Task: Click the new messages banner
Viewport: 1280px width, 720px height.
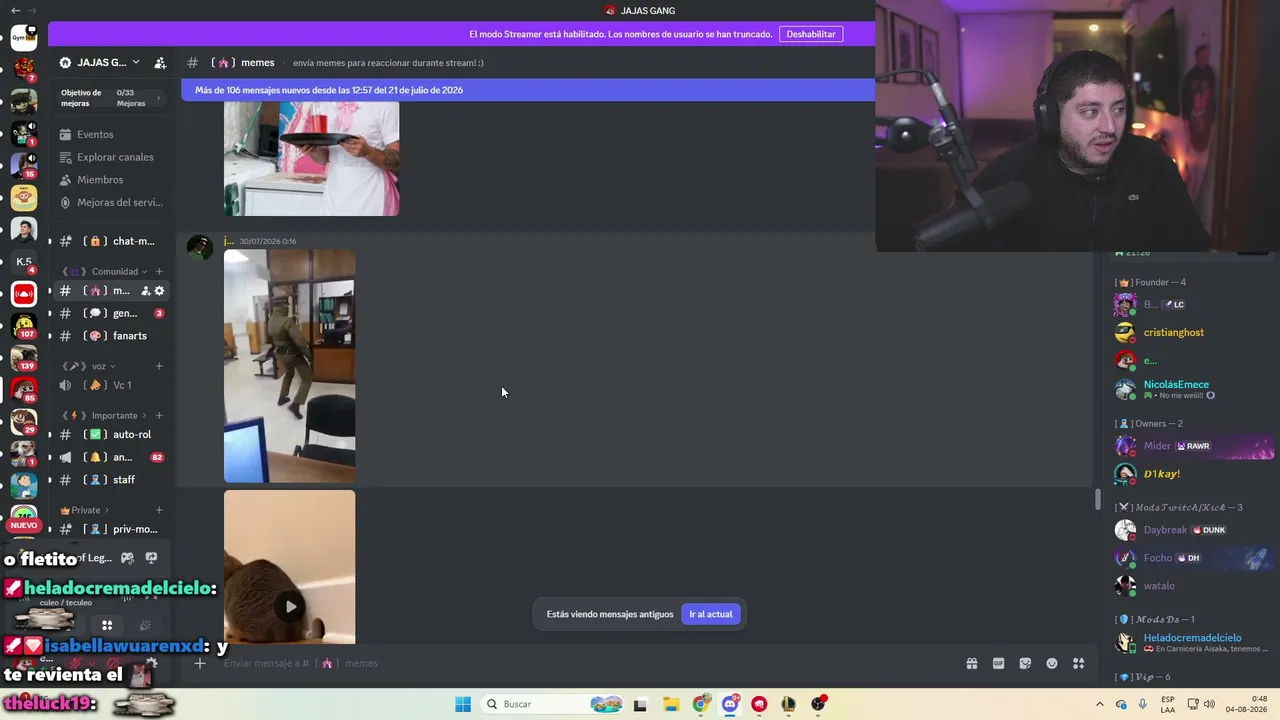Action: tap(528, 90)
